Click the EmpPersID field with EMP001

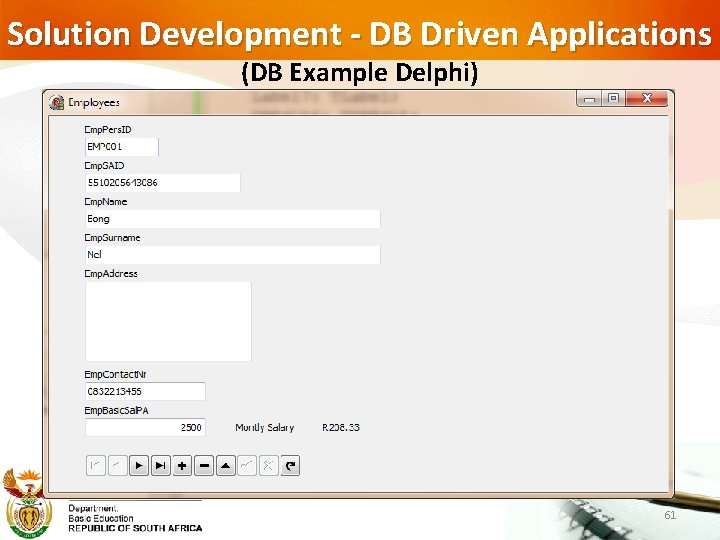tap(122, 147)
